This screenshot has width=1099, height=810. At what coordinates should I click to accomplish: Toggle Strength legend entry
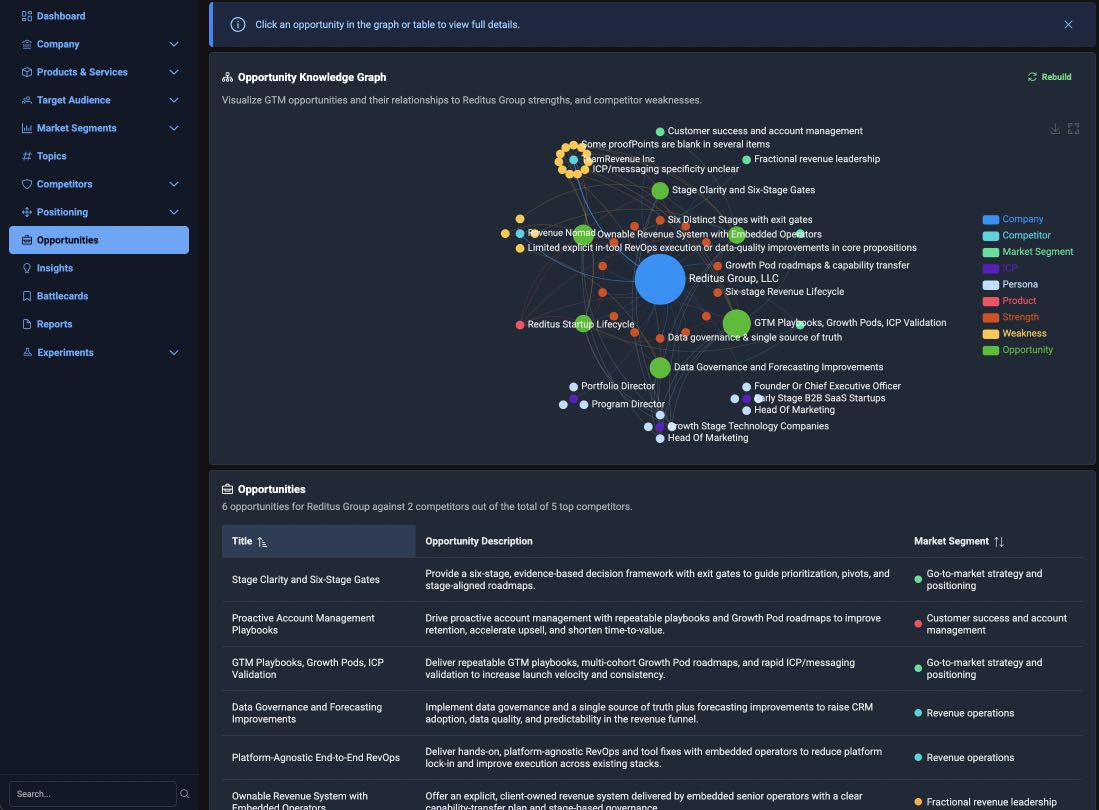[1011, 317]
